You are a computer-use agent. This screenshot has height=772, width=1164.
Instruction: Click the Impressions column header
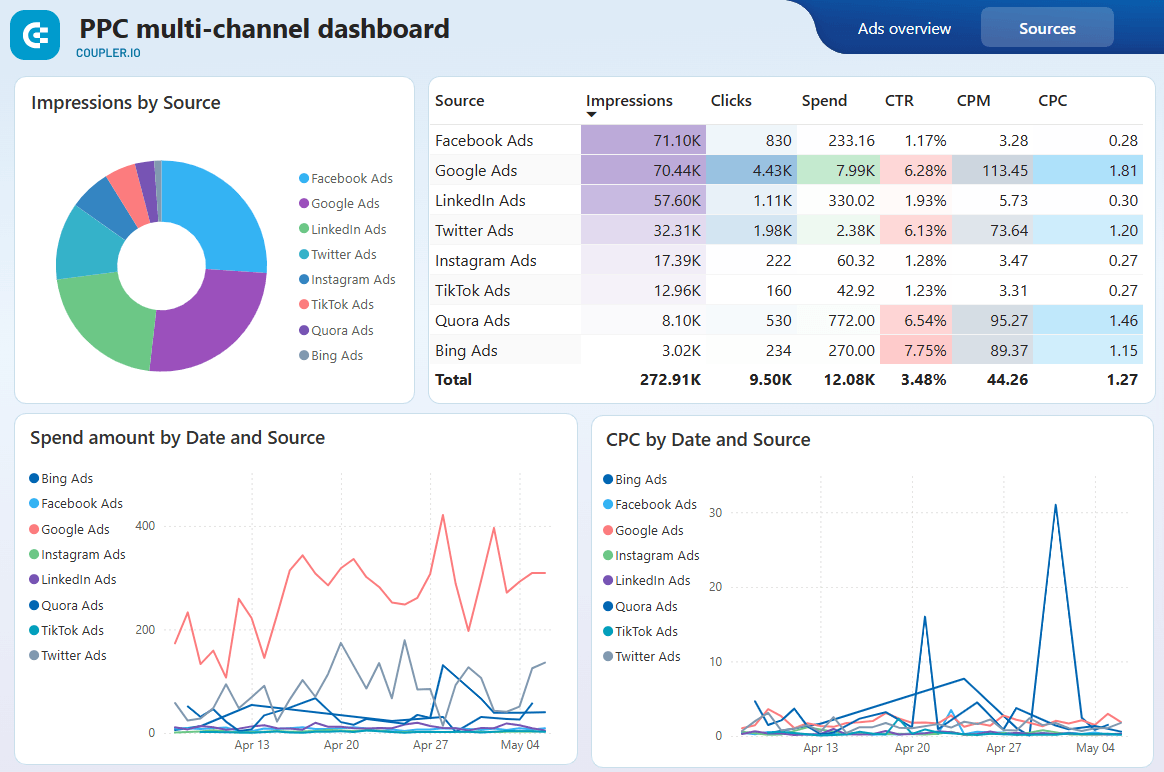coord(629,100)
